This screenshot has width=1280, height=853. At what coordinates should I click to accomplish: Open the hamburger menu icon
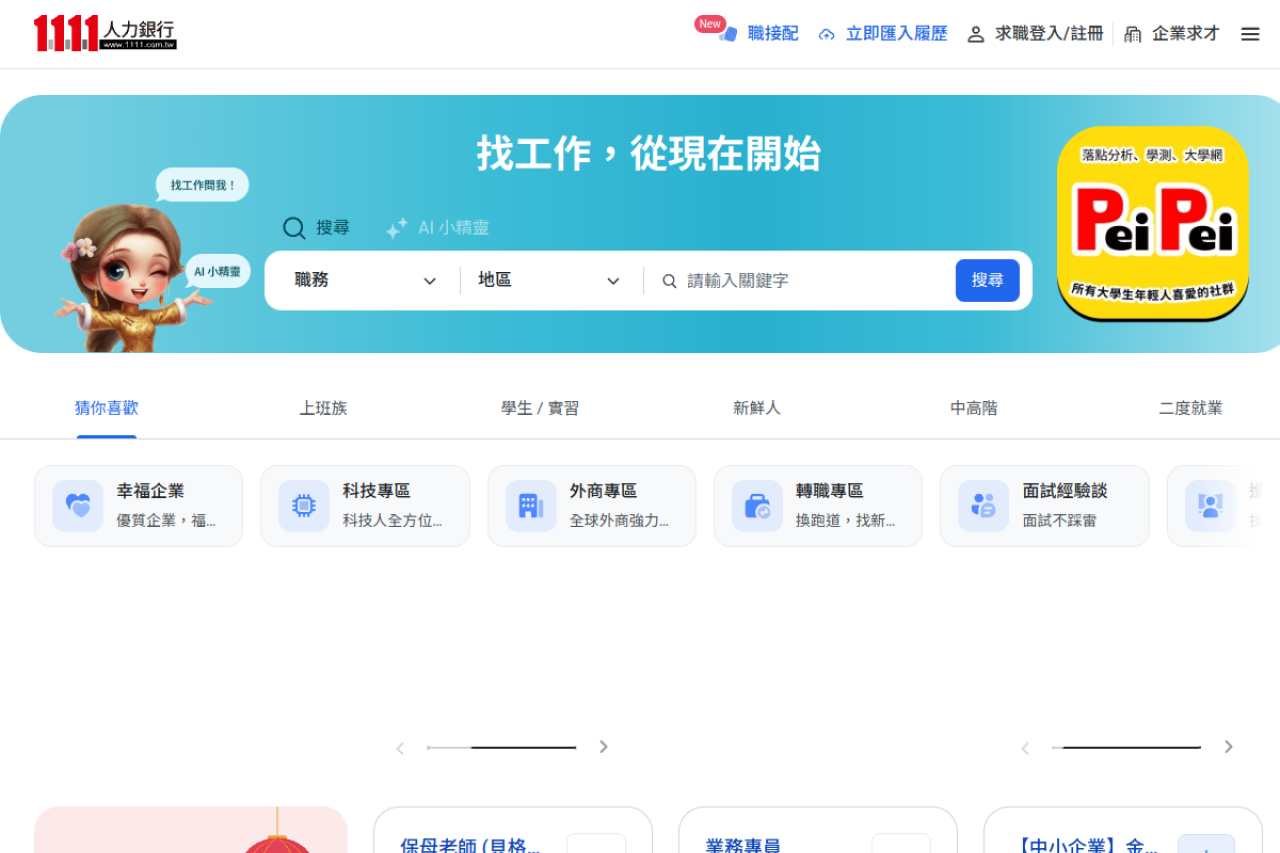click(1250, 34)
